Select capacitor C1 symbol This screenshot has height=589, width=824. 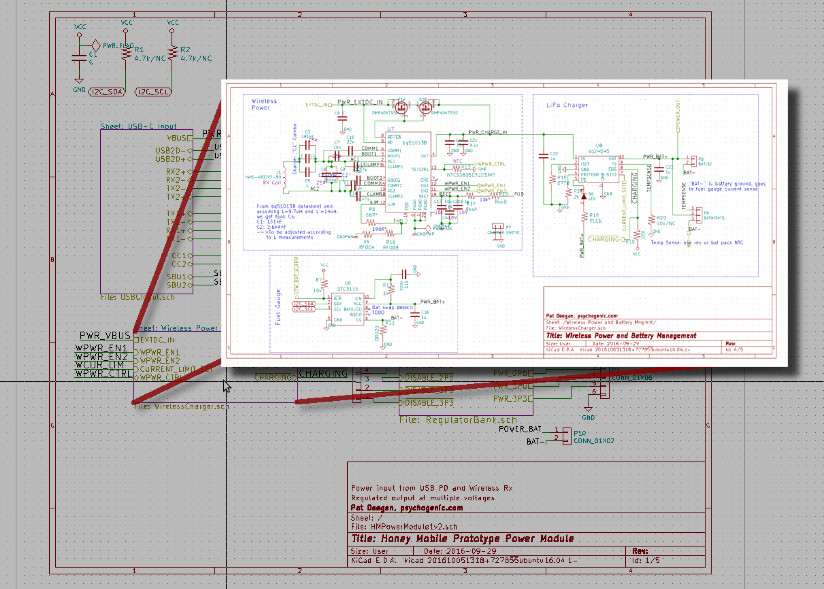pos(79,57)
